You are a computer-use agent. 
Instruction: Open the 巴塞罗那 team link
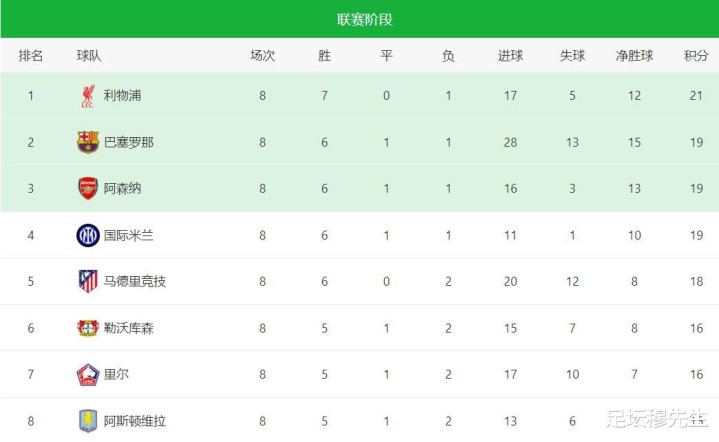tap(129, 142)
